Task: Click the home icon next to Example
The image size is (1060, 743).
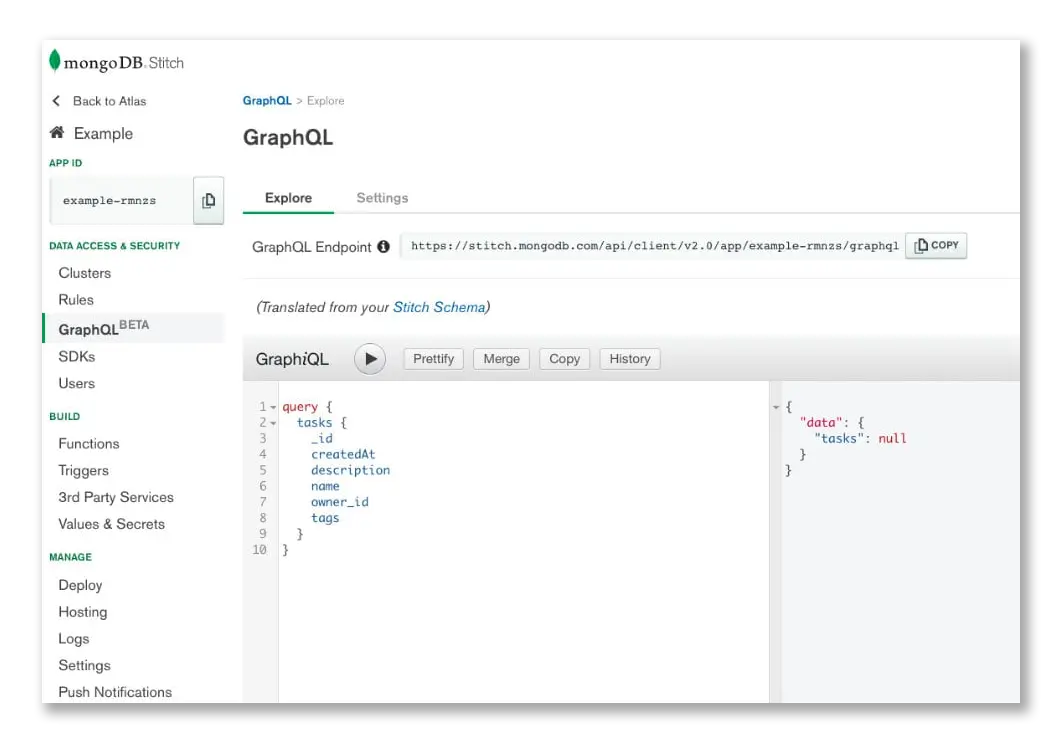Action: pyautogui.click(x=57, y=133)
